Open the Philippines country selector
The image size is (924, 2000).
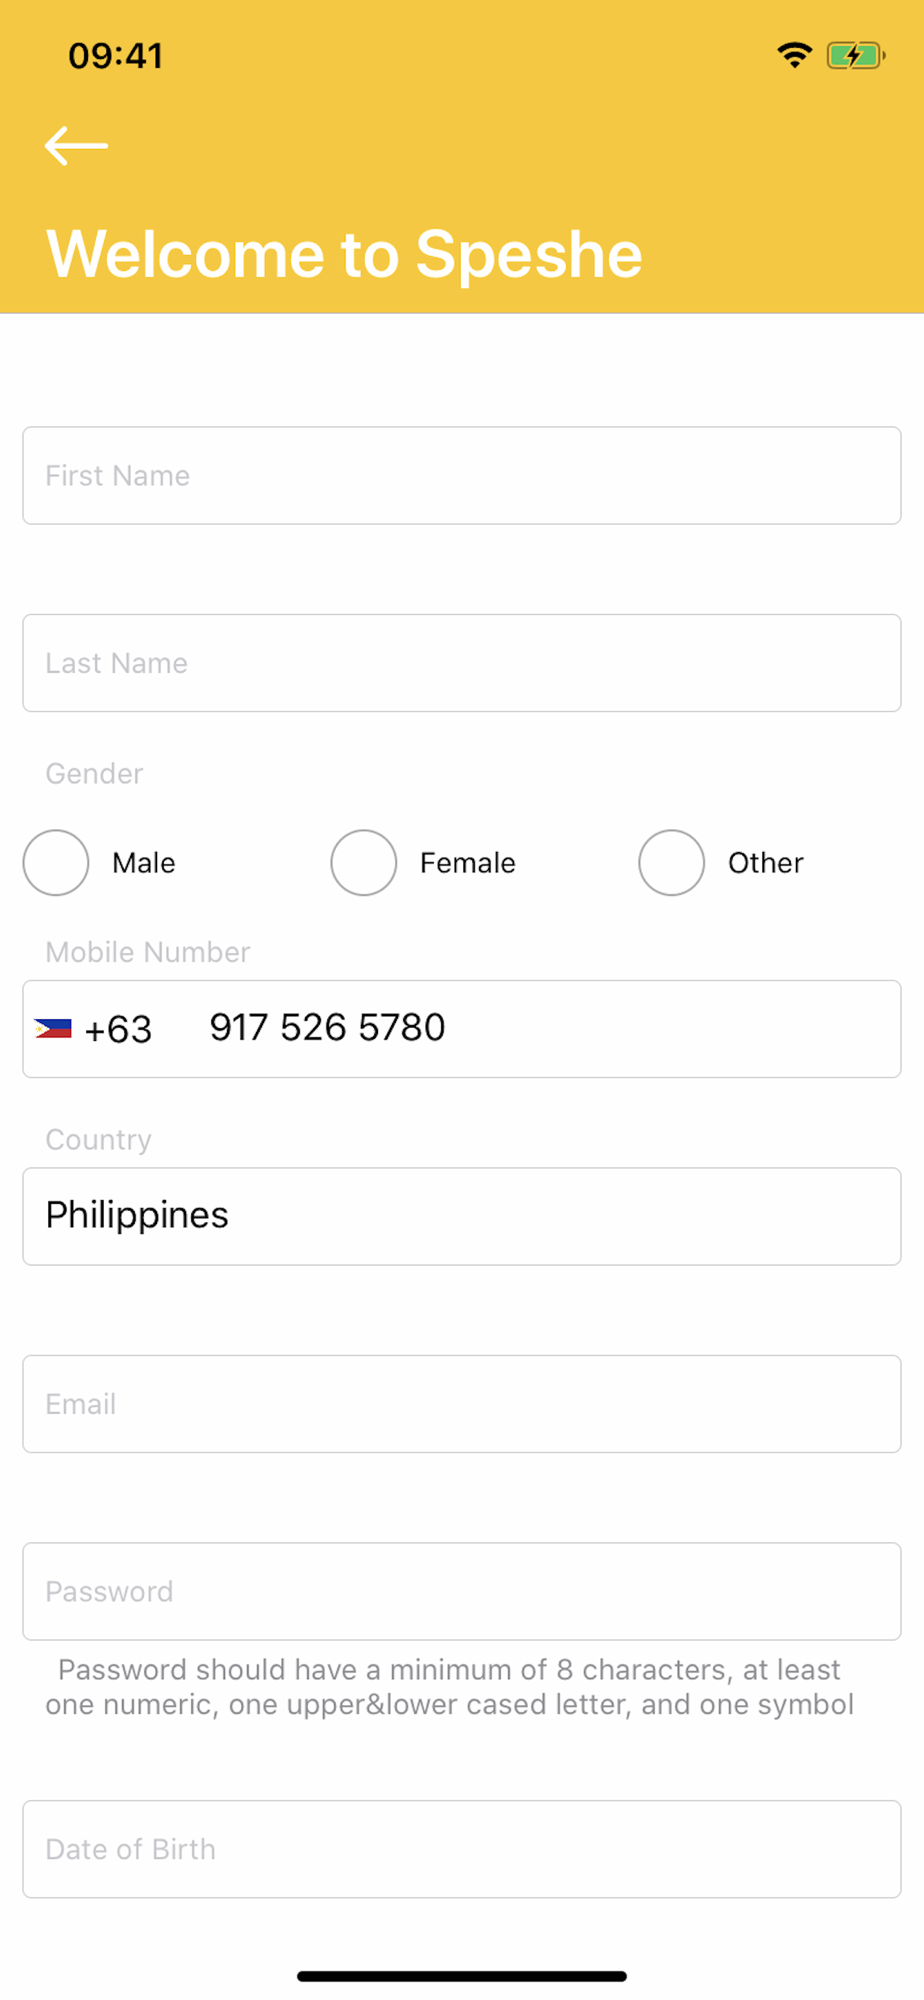(462, 1216)
